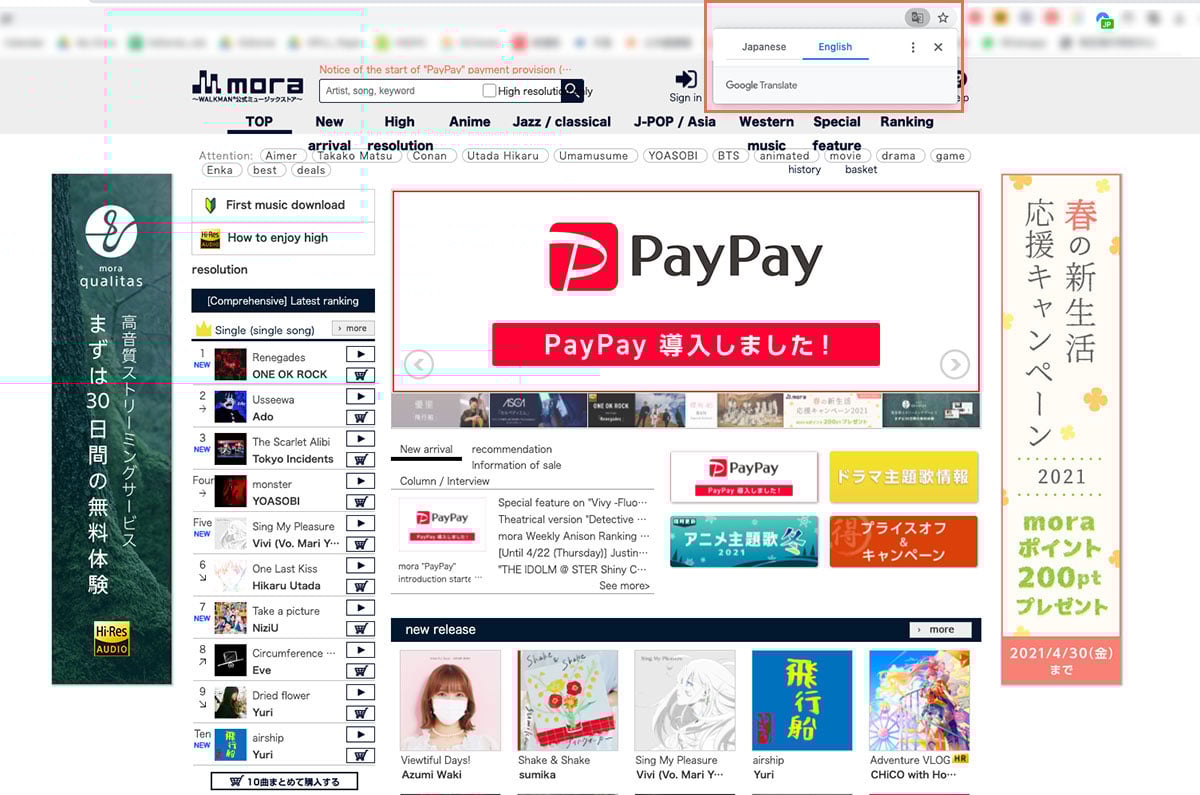1200x795 pixels.
Task: Add One Last Kiss to cart
Action: tap(360, 586)
